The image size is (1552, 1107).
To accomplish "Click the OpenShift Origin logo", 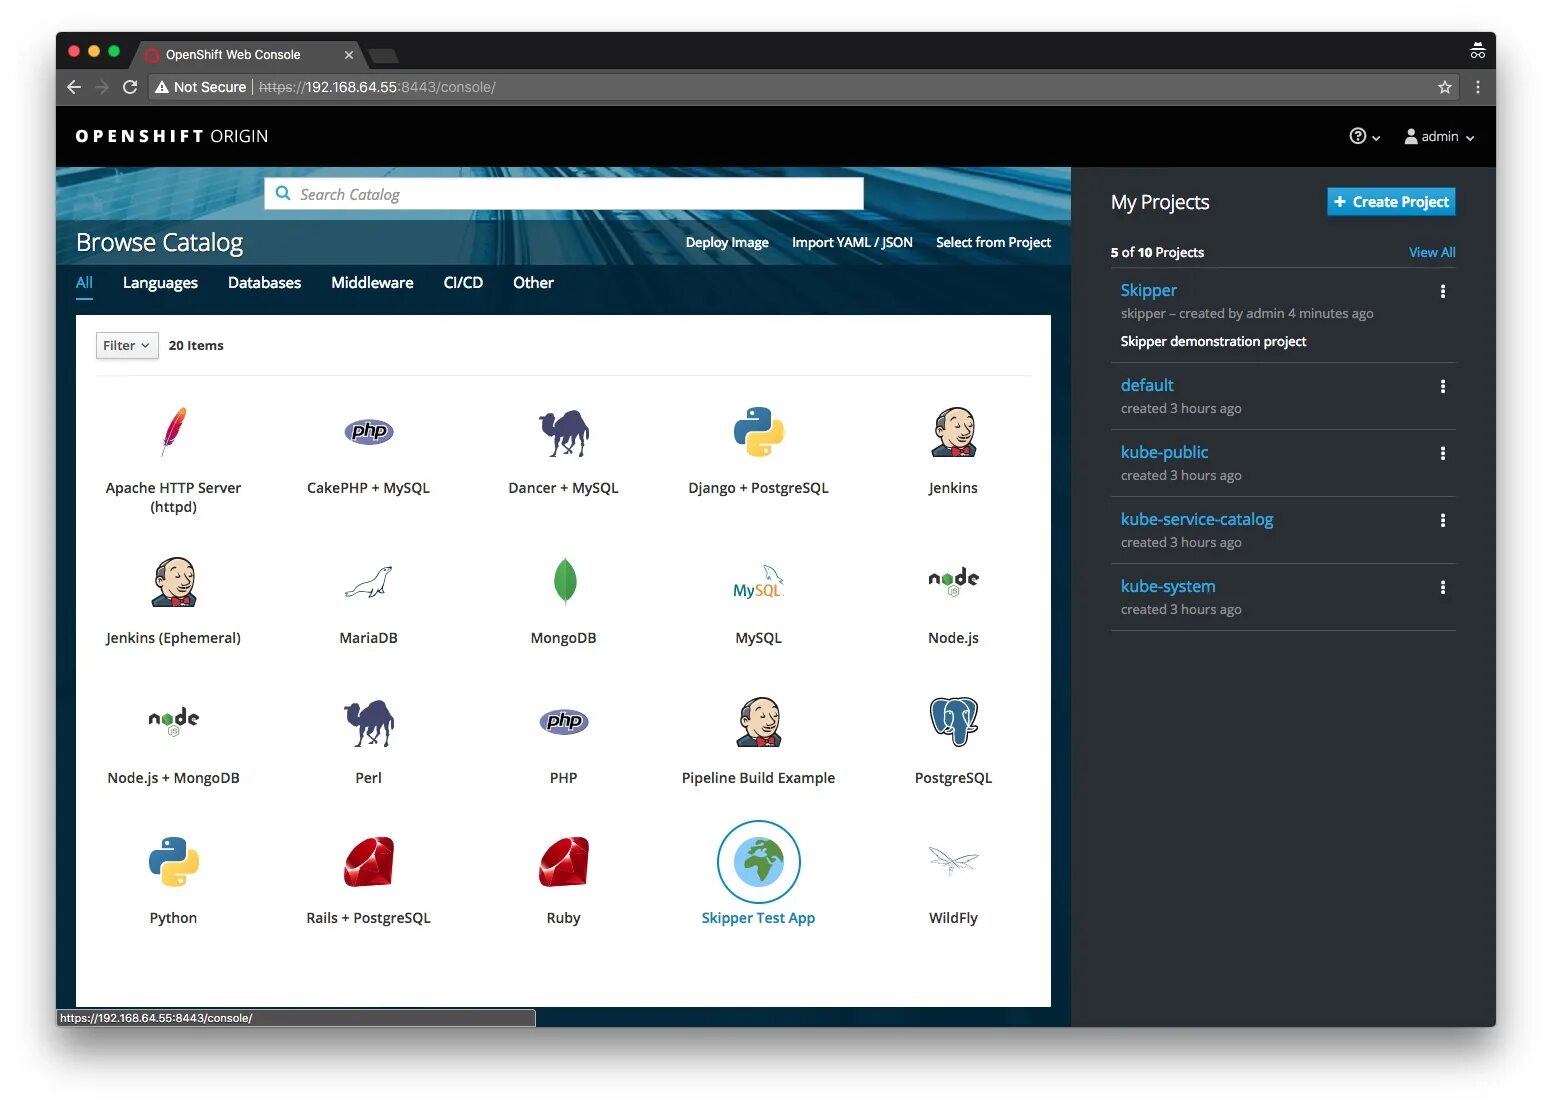I will tap(172, 136).
